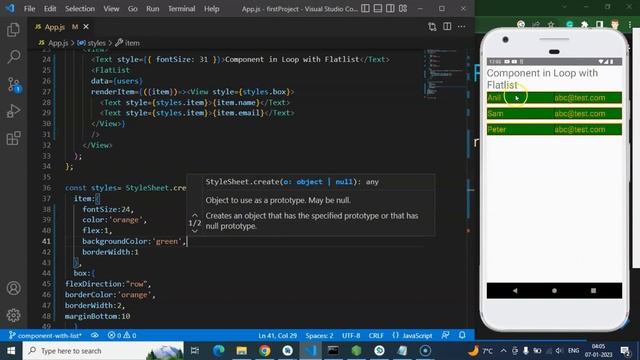Click the VS Code logo icon

(10, 8)
